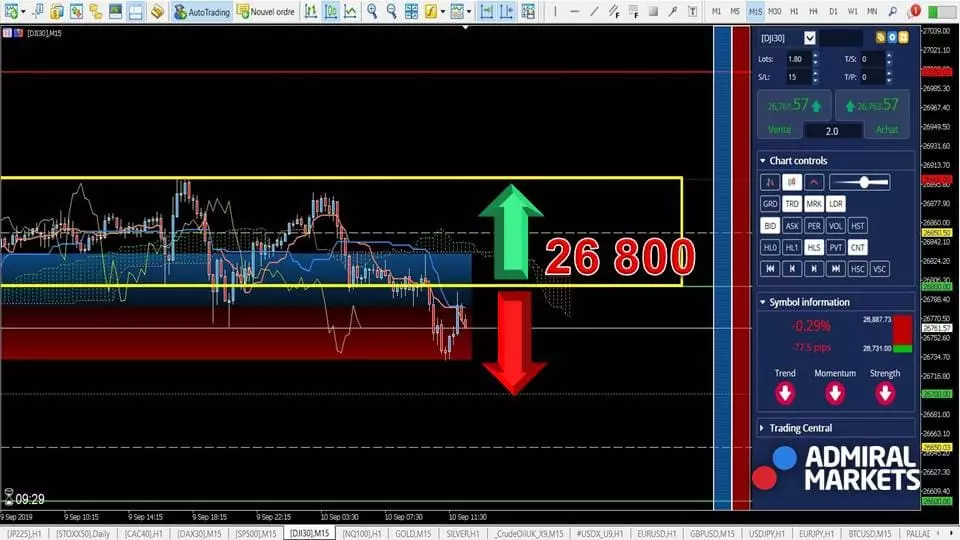The width and height of the screenshot is (960, 540).
Task: Switch timeframe to D1
Action: [x=833, y=11]
